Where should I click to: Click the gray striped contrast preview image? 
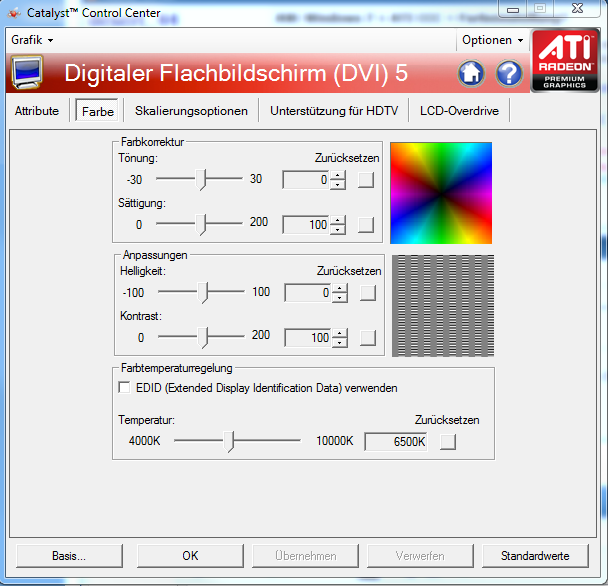[443, 306]
